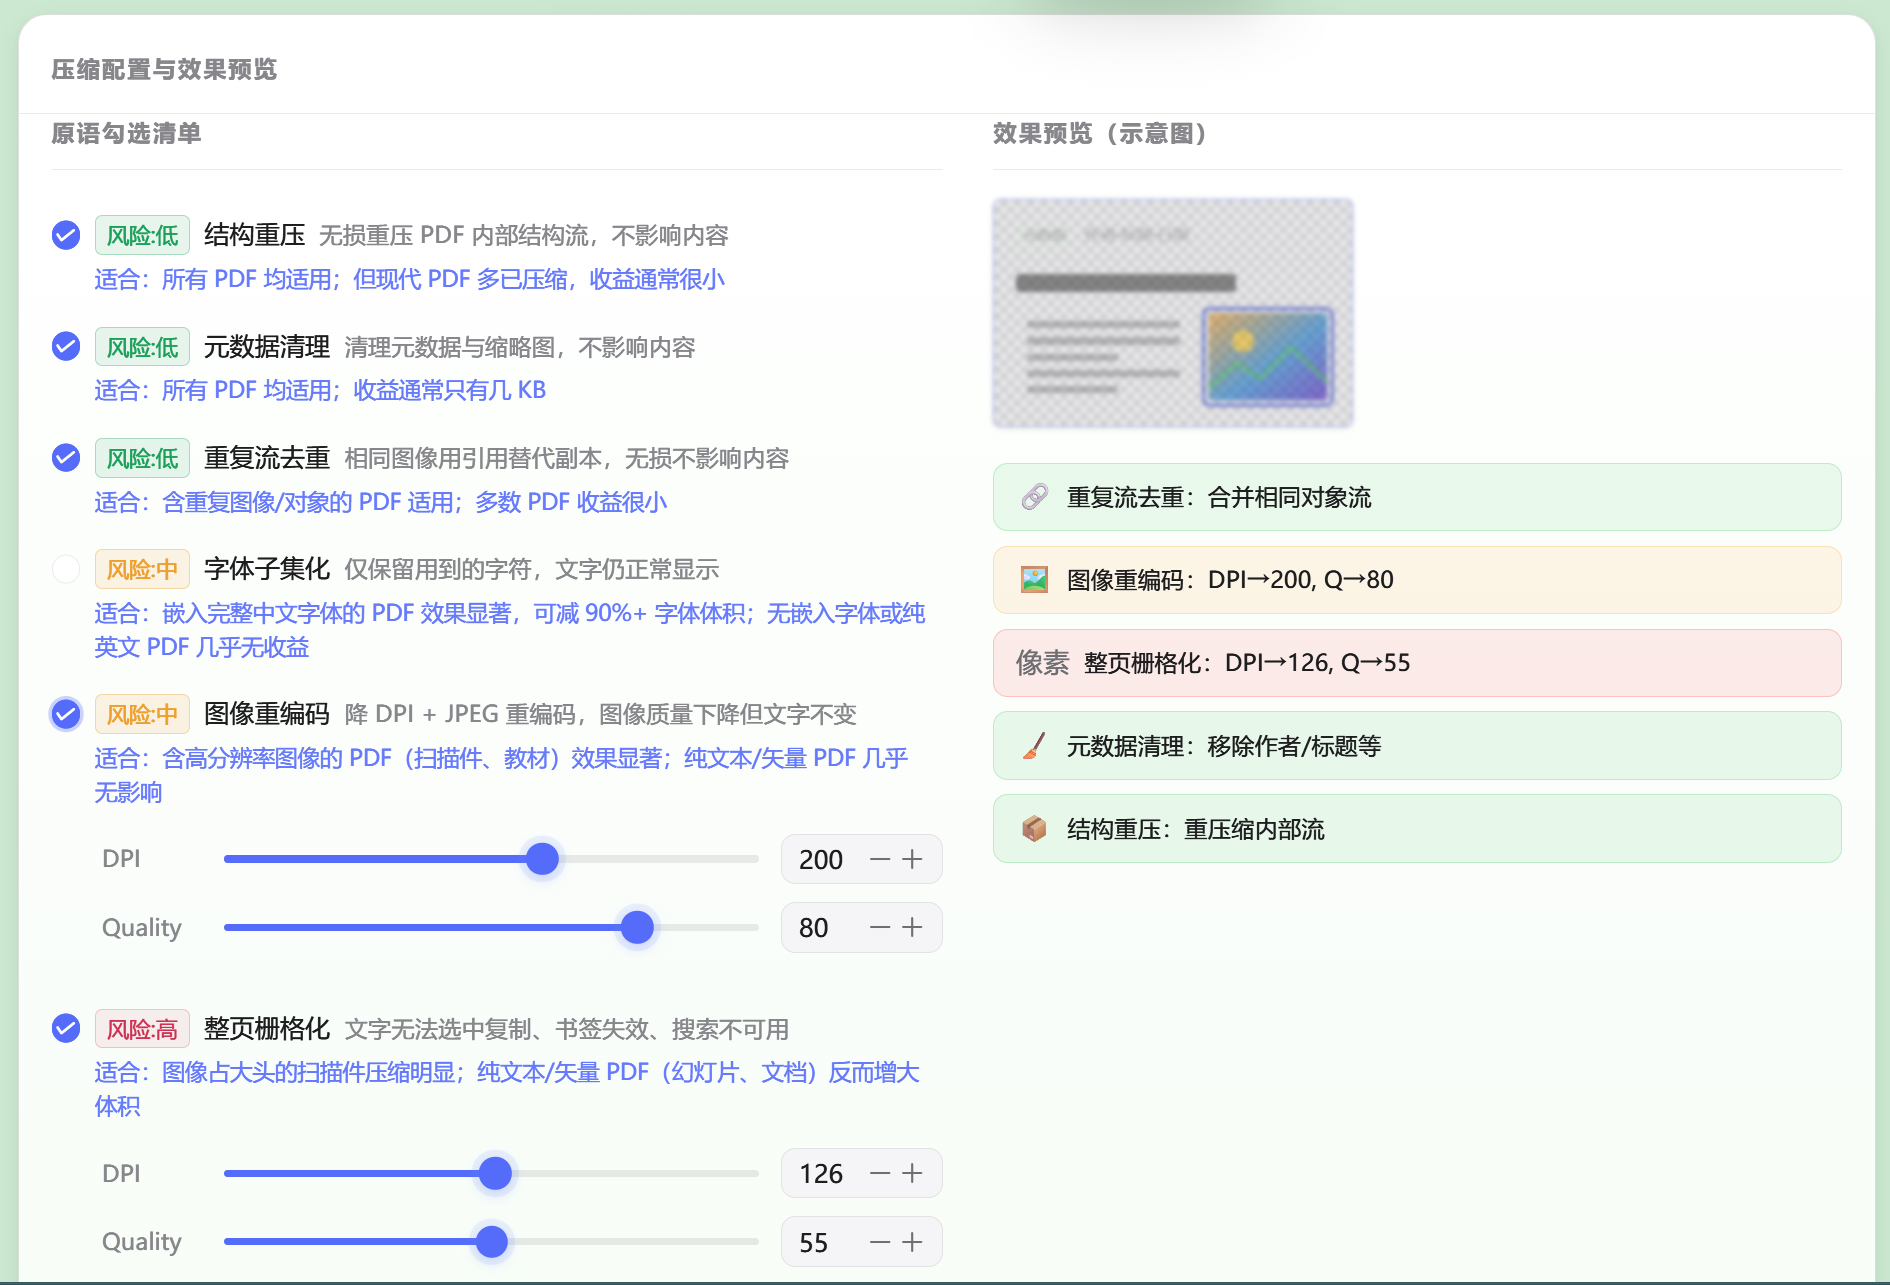1890x1285 pixels.
Task: Select the 整页栅格化：DPI→126, Q→55 card
Action: [x=1417, y=663]
